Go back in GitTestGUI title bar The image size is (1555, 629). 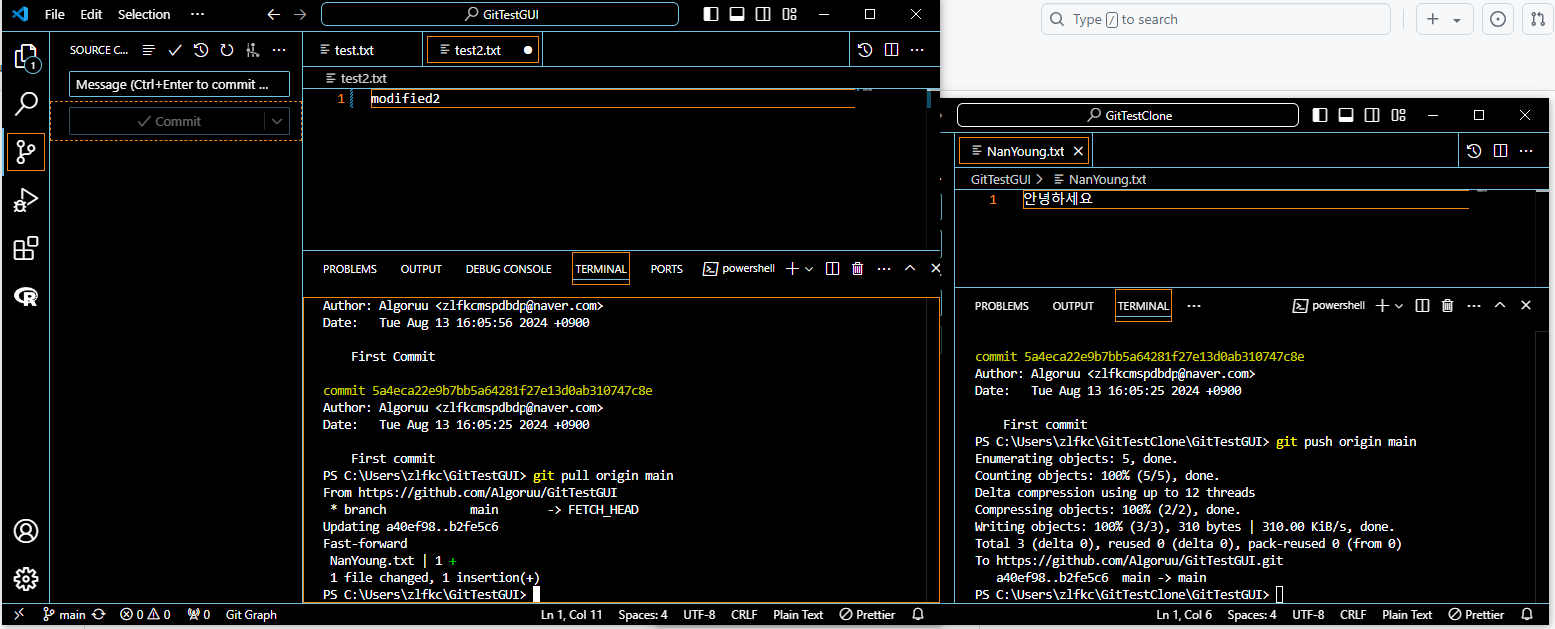(274, 15)
